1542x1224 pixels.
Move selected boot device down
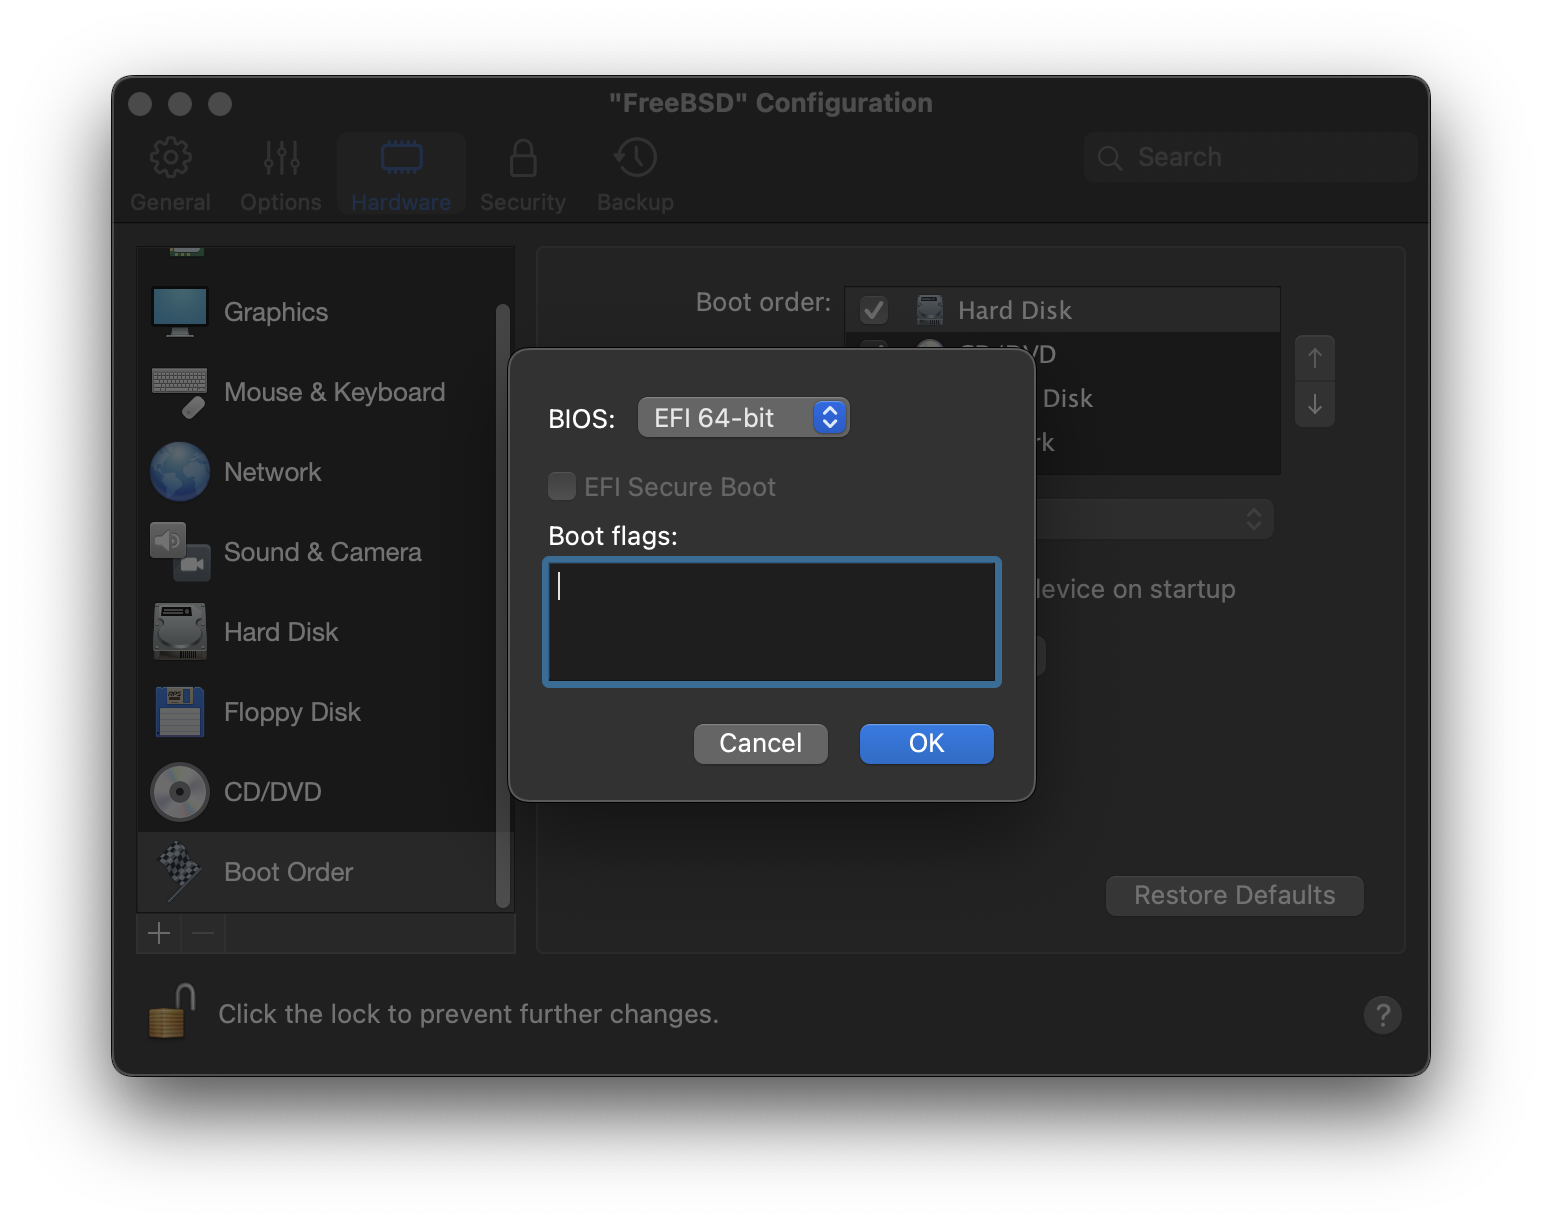pos(1315,405)
